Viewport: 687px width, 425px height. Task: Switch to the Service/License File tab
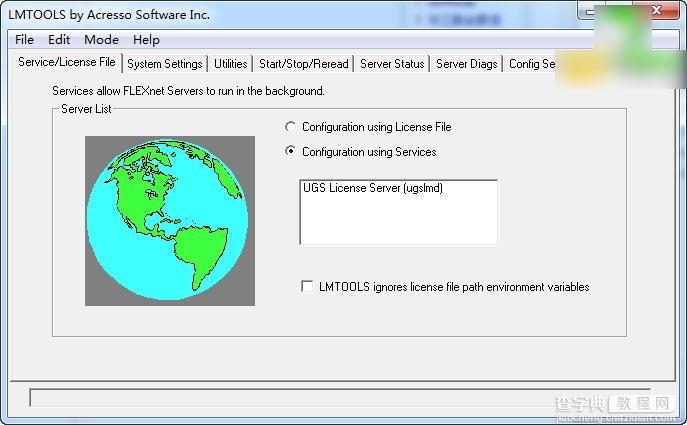point(67,62)
